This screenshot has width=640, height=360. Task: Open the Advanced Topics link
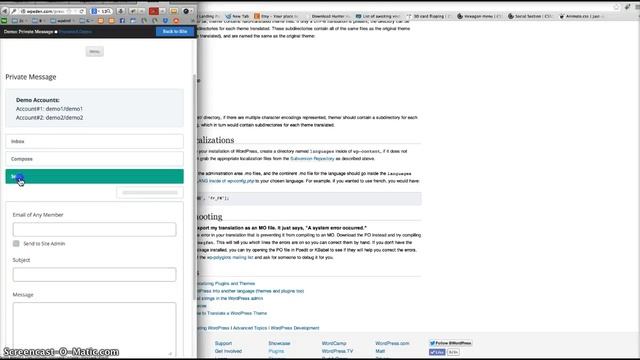[249, 328]
